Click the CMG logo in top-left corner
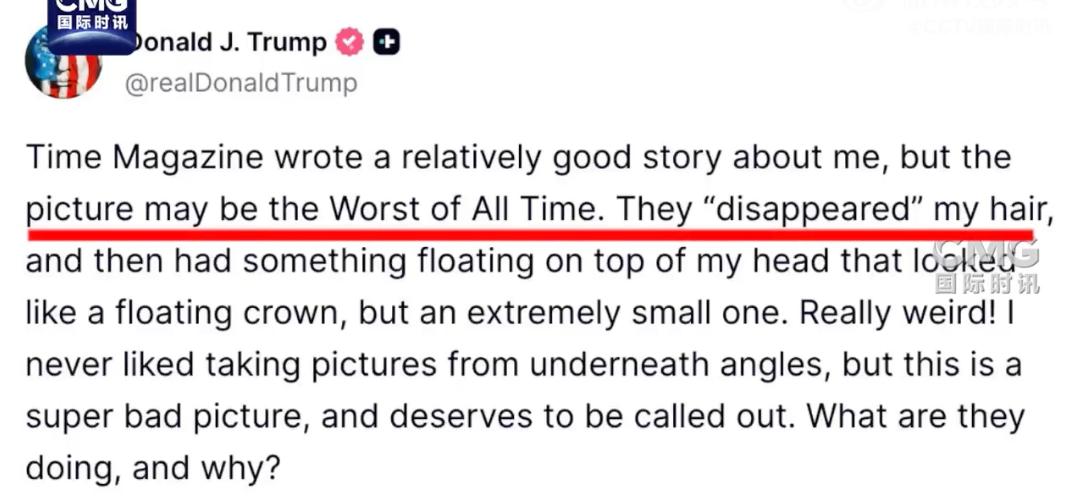This screenshot has width=1076, height=496. coord(91,20)
